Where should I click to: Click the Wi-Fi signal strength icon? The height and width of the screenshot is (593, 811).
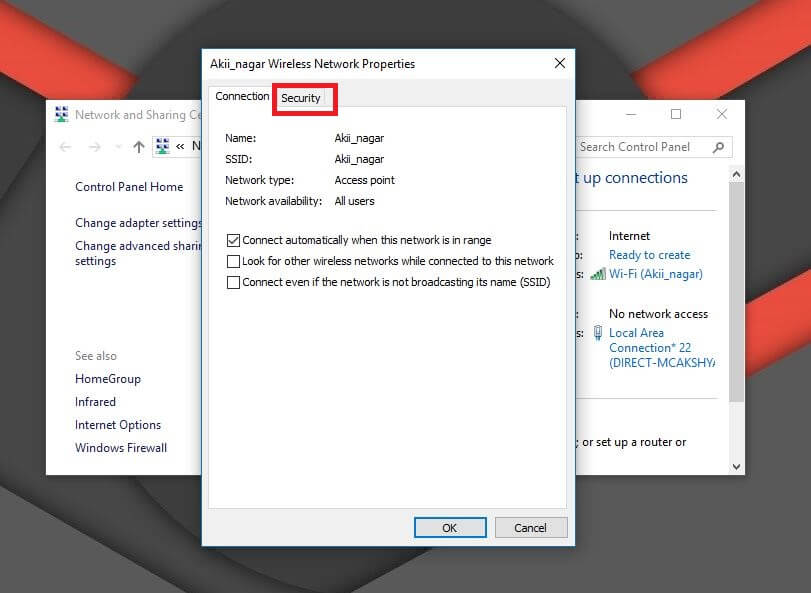click(x=598, y=274)
